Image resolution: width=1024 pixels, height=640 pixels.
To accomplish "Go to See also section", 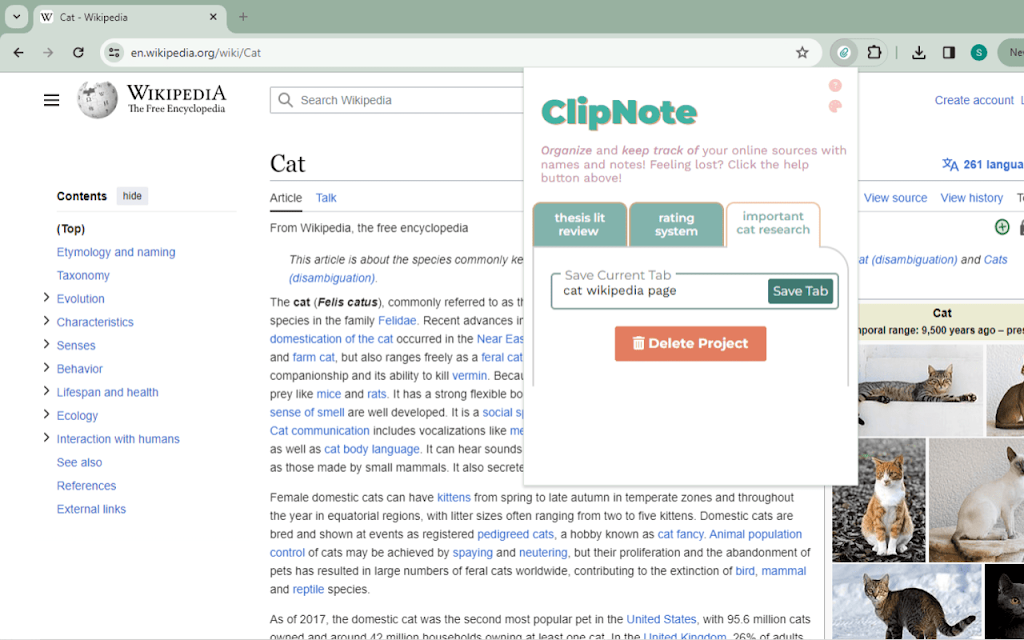I will 79,462.
